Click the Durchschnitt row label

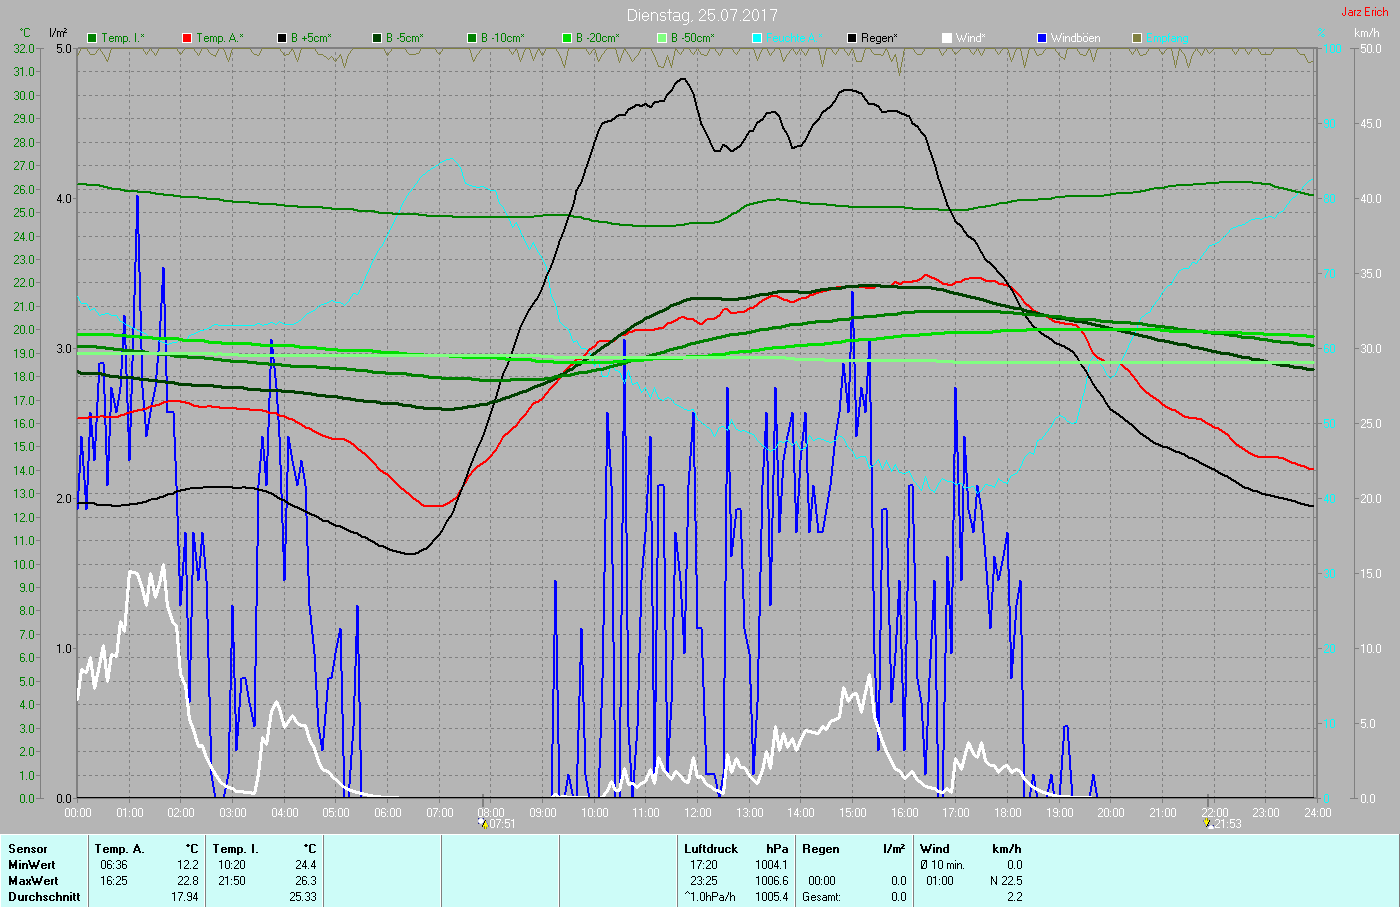pyautogui.click(x=44, y=897)
